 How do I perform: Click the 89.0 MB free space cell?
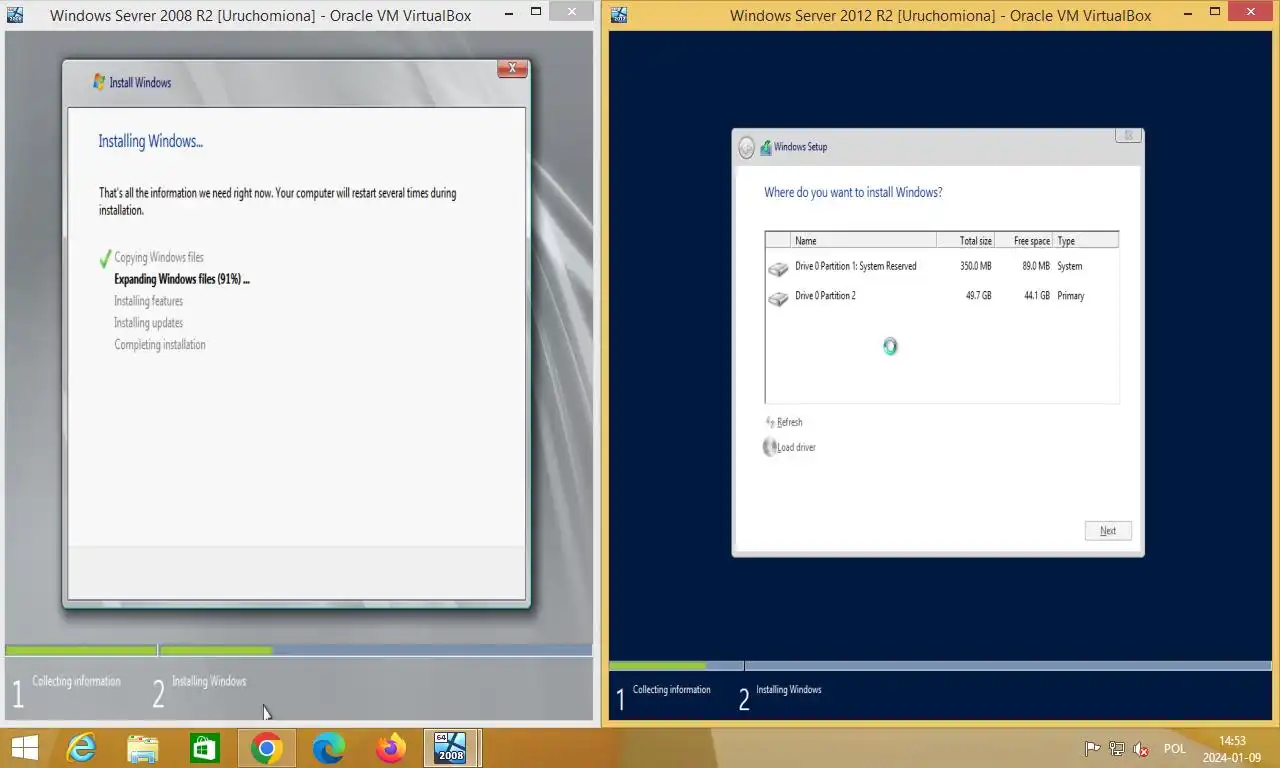(1036, 266)
